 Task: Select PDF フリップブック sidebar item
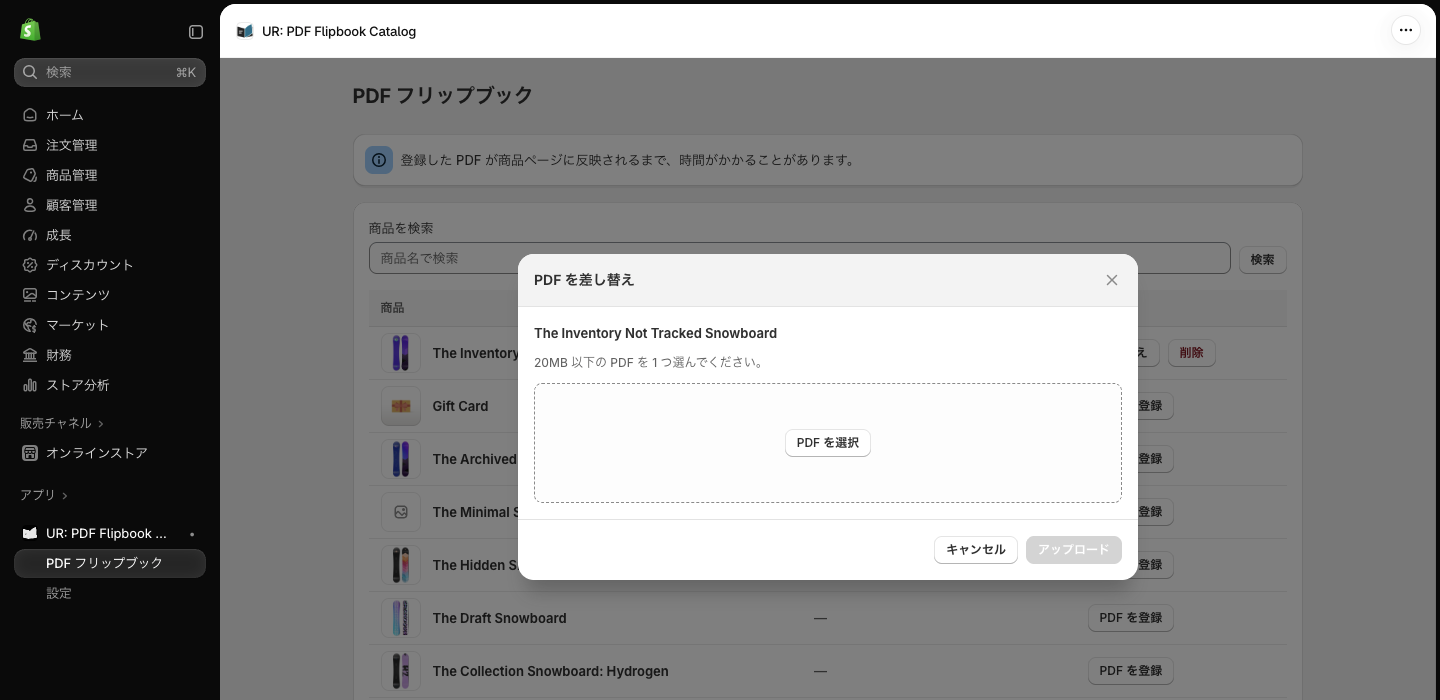110,563
